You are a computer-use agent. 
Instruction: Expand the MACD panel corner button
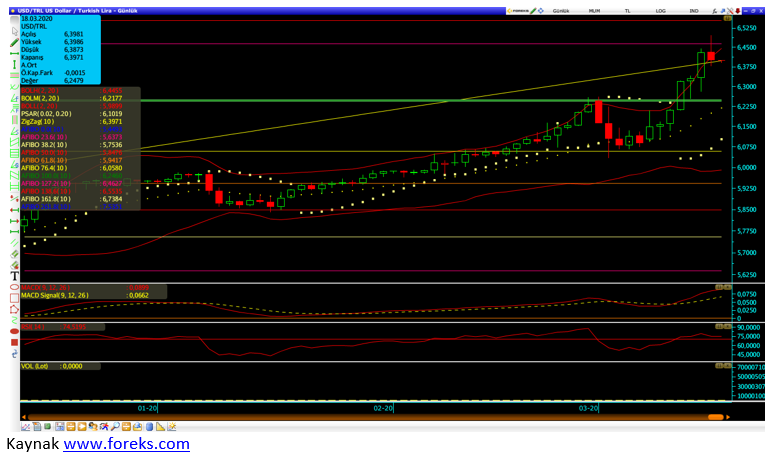(718, 287)
